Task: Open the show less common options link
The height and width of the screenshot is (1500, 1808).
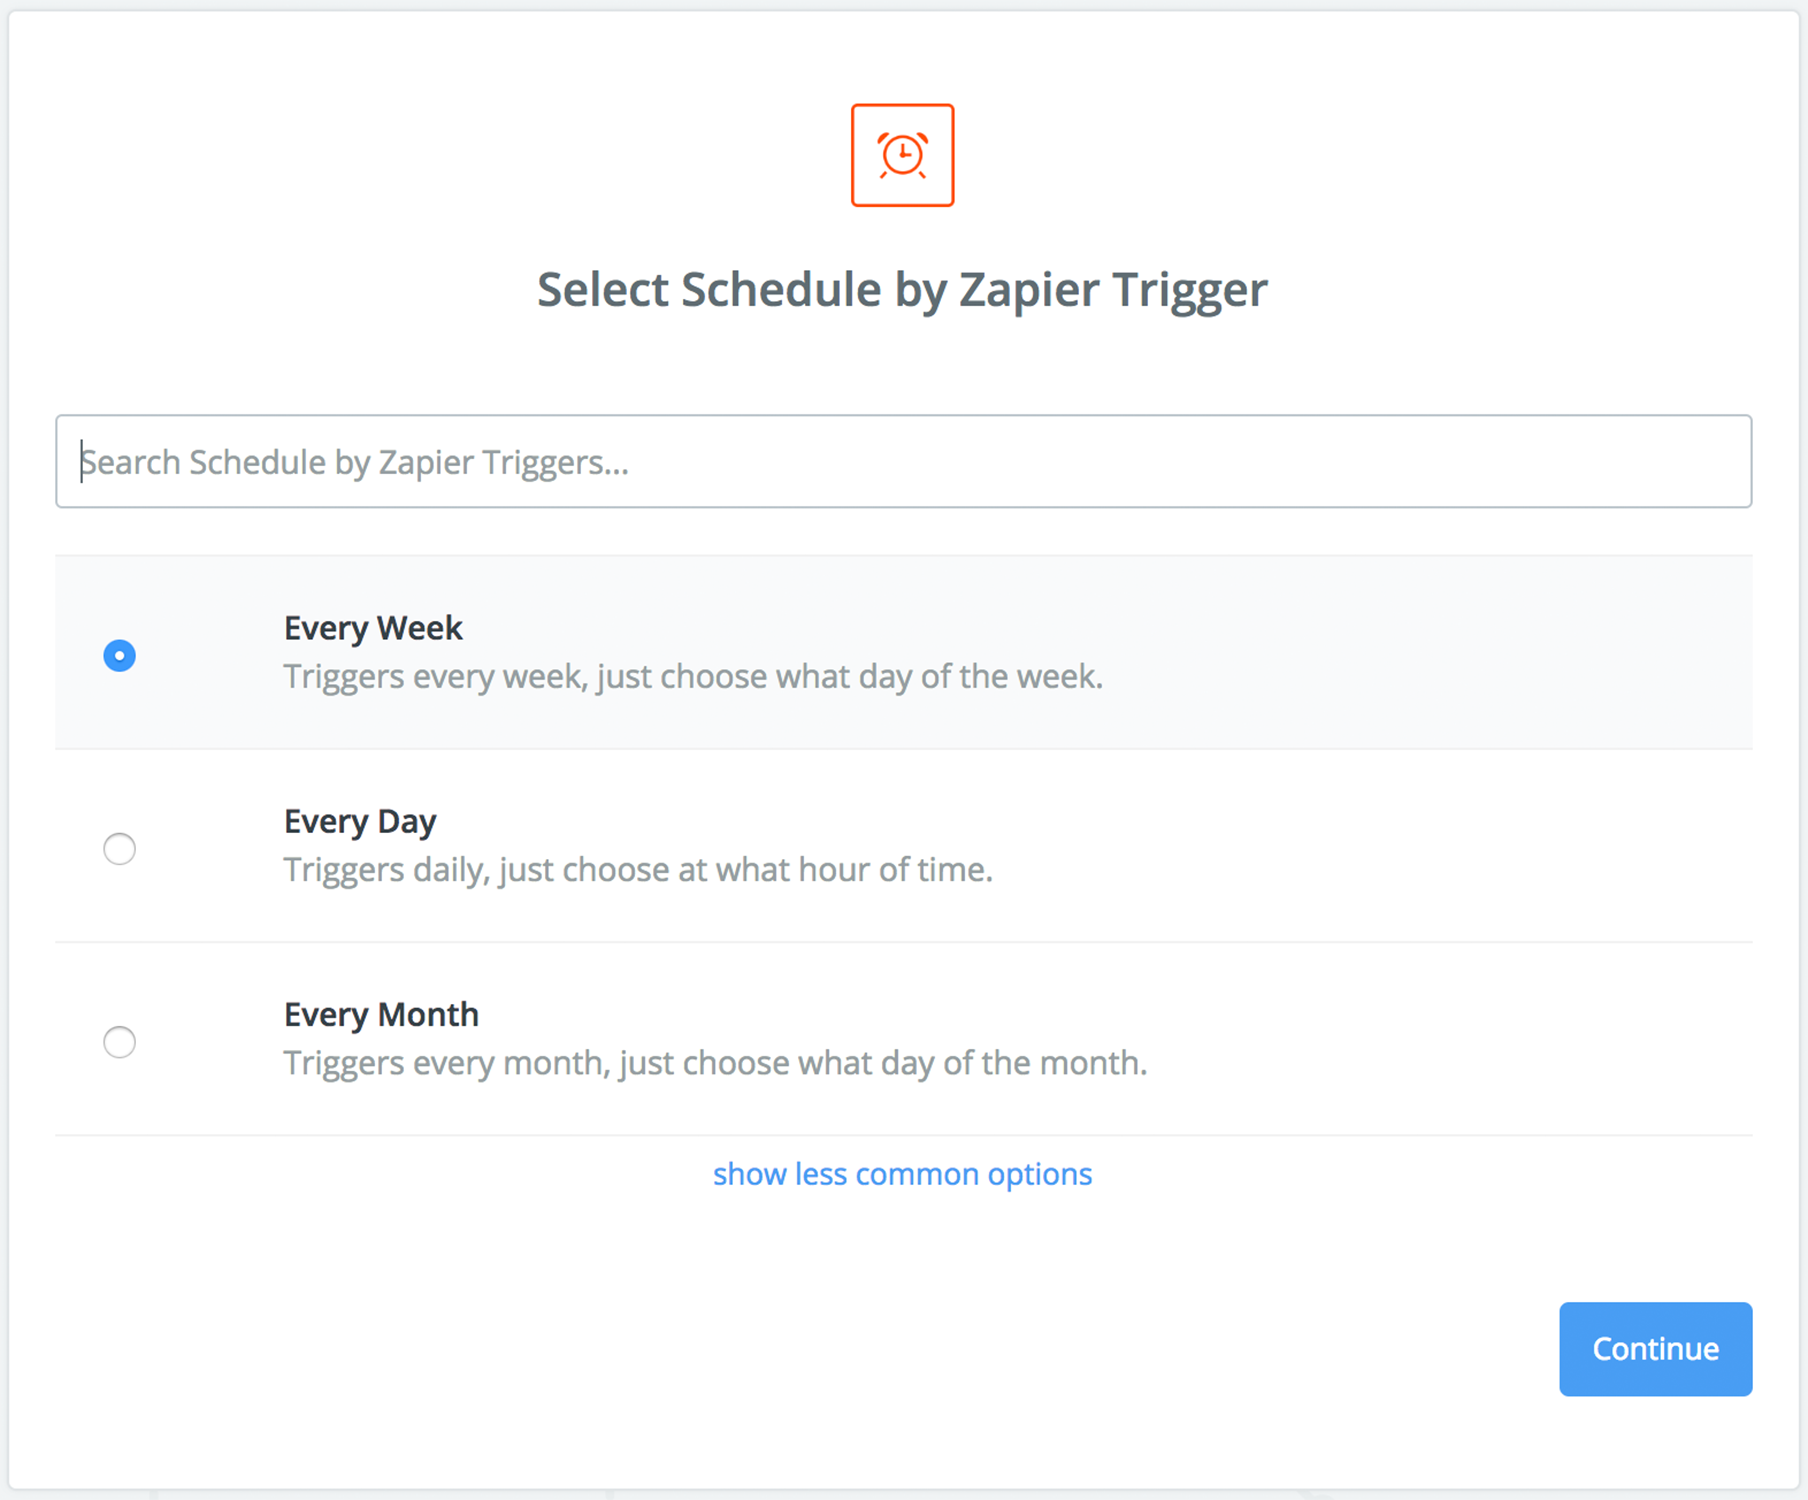Action: click(x=902, y=1173)
